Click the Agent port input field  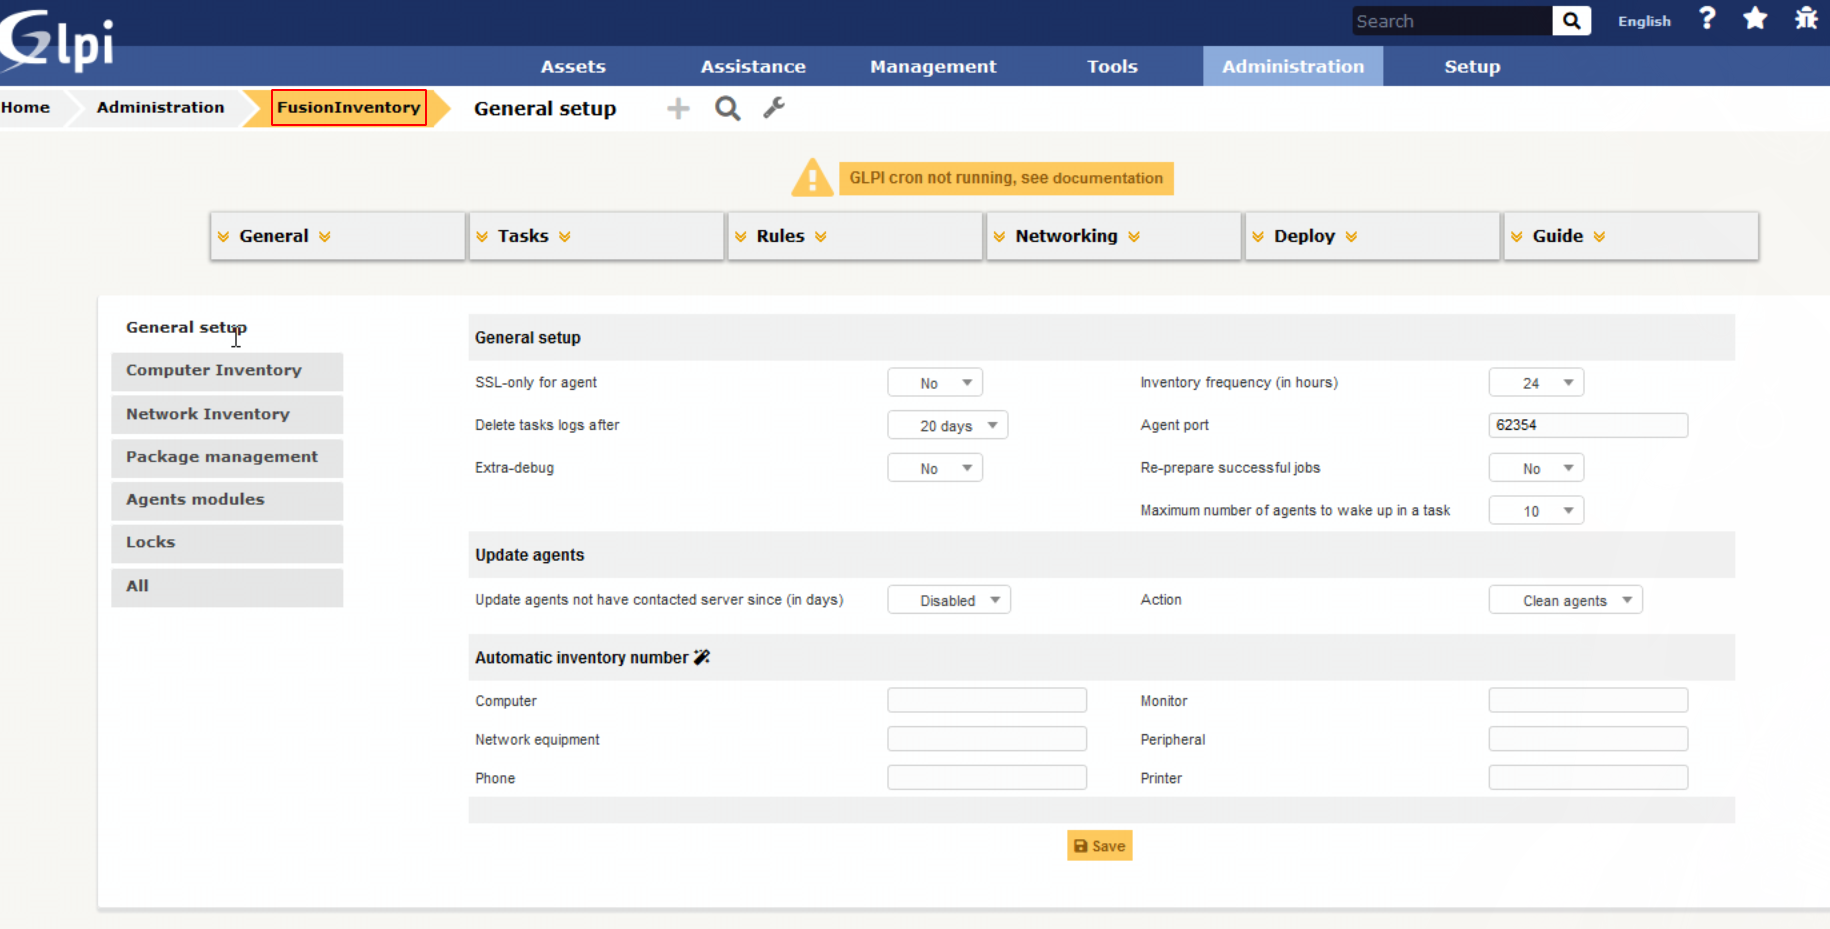pyautogui.click(x=1588, y=425)
